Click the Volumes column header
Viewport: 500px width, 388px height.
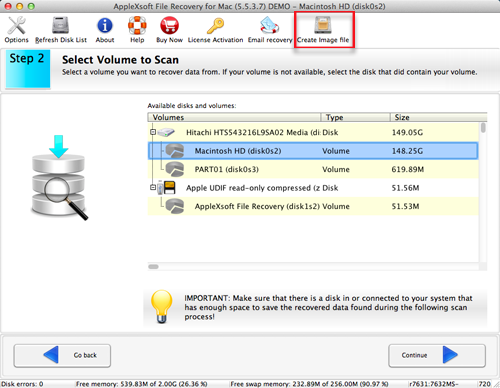(234, 117)
